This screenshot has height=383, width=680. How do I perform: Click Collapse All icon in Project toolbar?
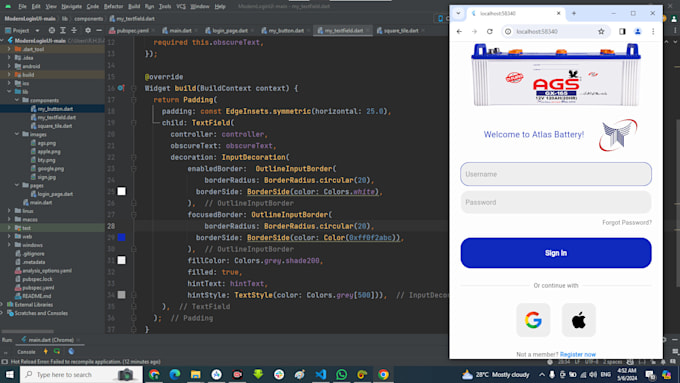(x=74, y=30)
